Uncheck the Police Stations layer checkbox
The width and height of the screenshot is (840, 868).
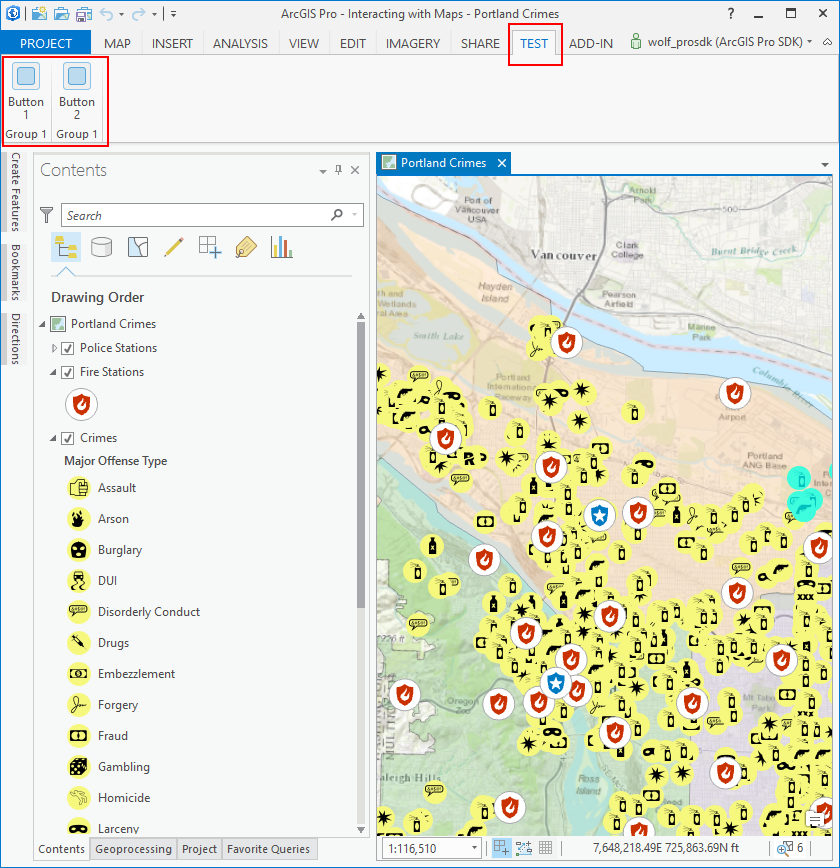68,348
